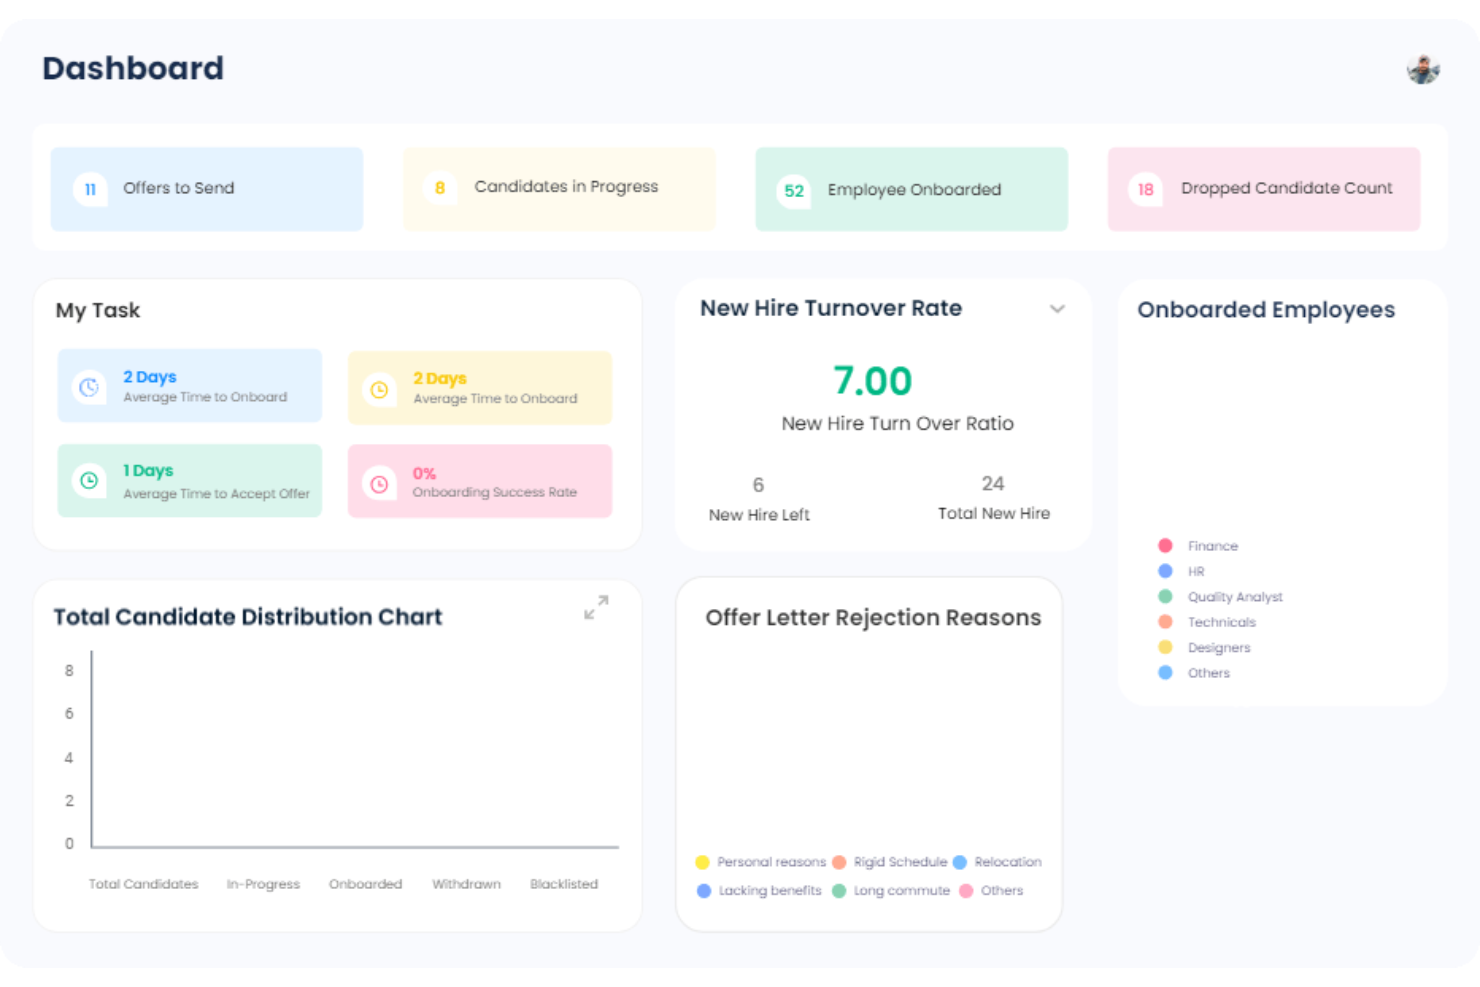Click the Offers to Send card
Viewport: 1480px width, 987px height.
(207, 189)
